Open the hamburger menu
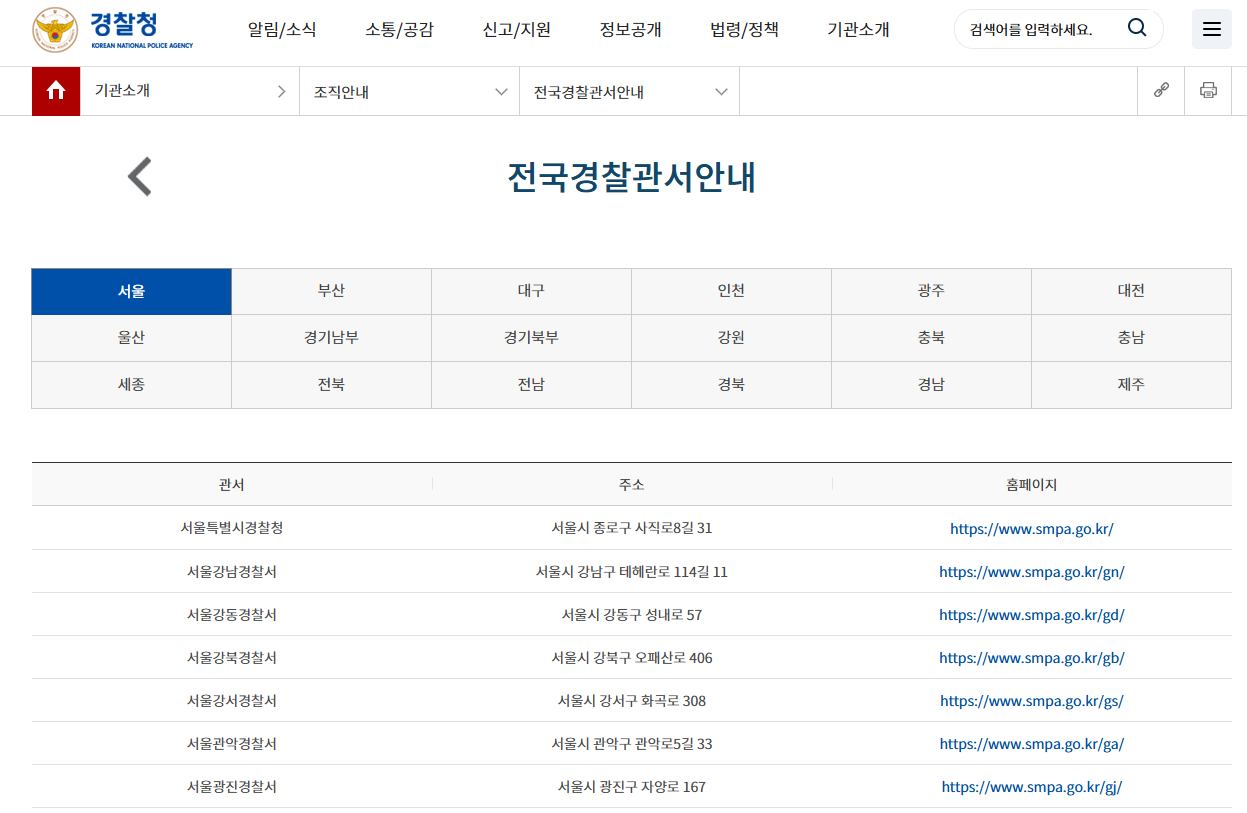Screen dimensions: 1247x813 1211,28
